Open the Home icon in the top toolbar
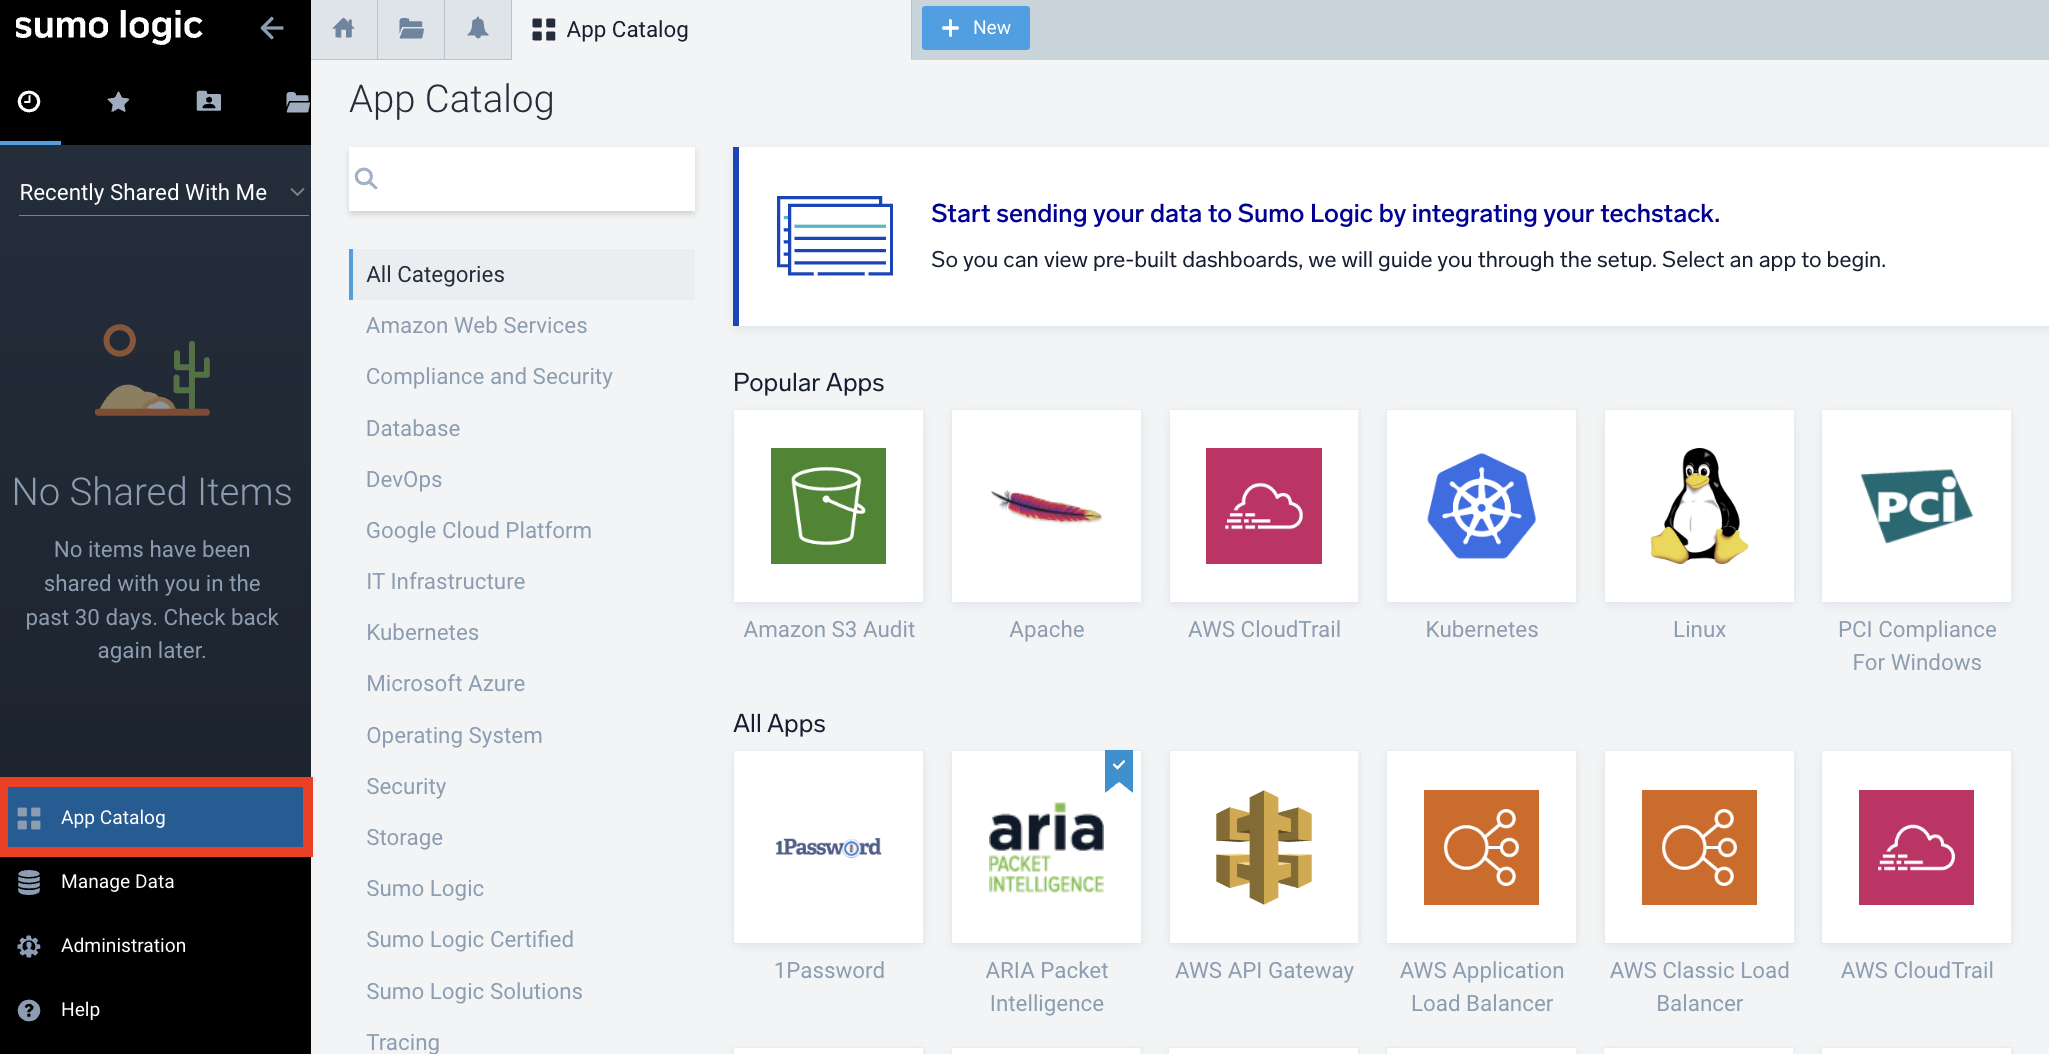2049x1054 pixels. [344, 28]
